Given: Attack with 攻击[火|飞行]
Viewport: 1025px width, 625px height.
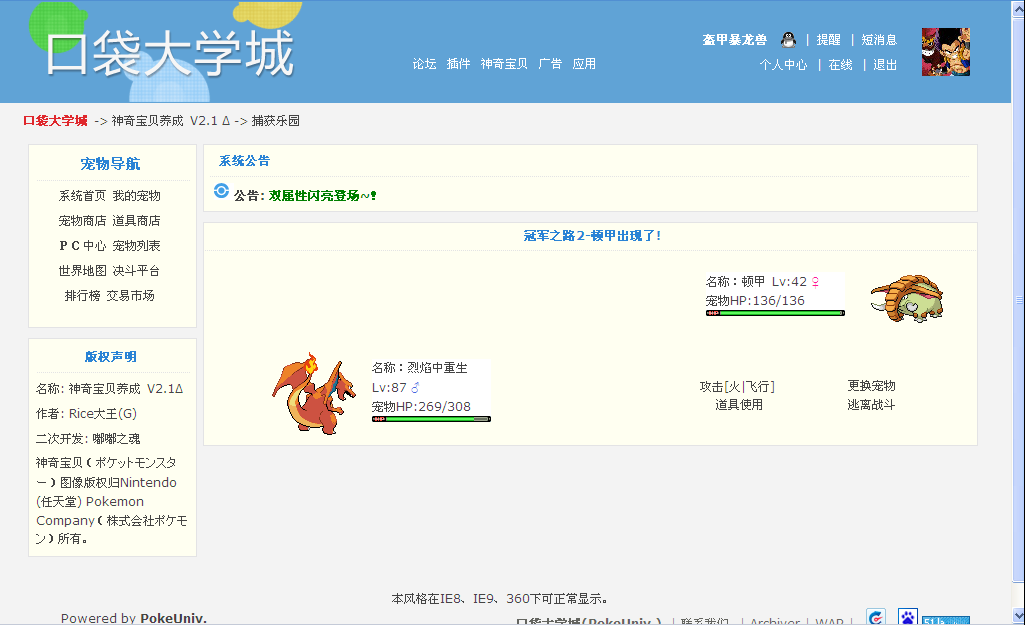Looking at the screenshot, I should pyautogui.click(x=737, y=386).
